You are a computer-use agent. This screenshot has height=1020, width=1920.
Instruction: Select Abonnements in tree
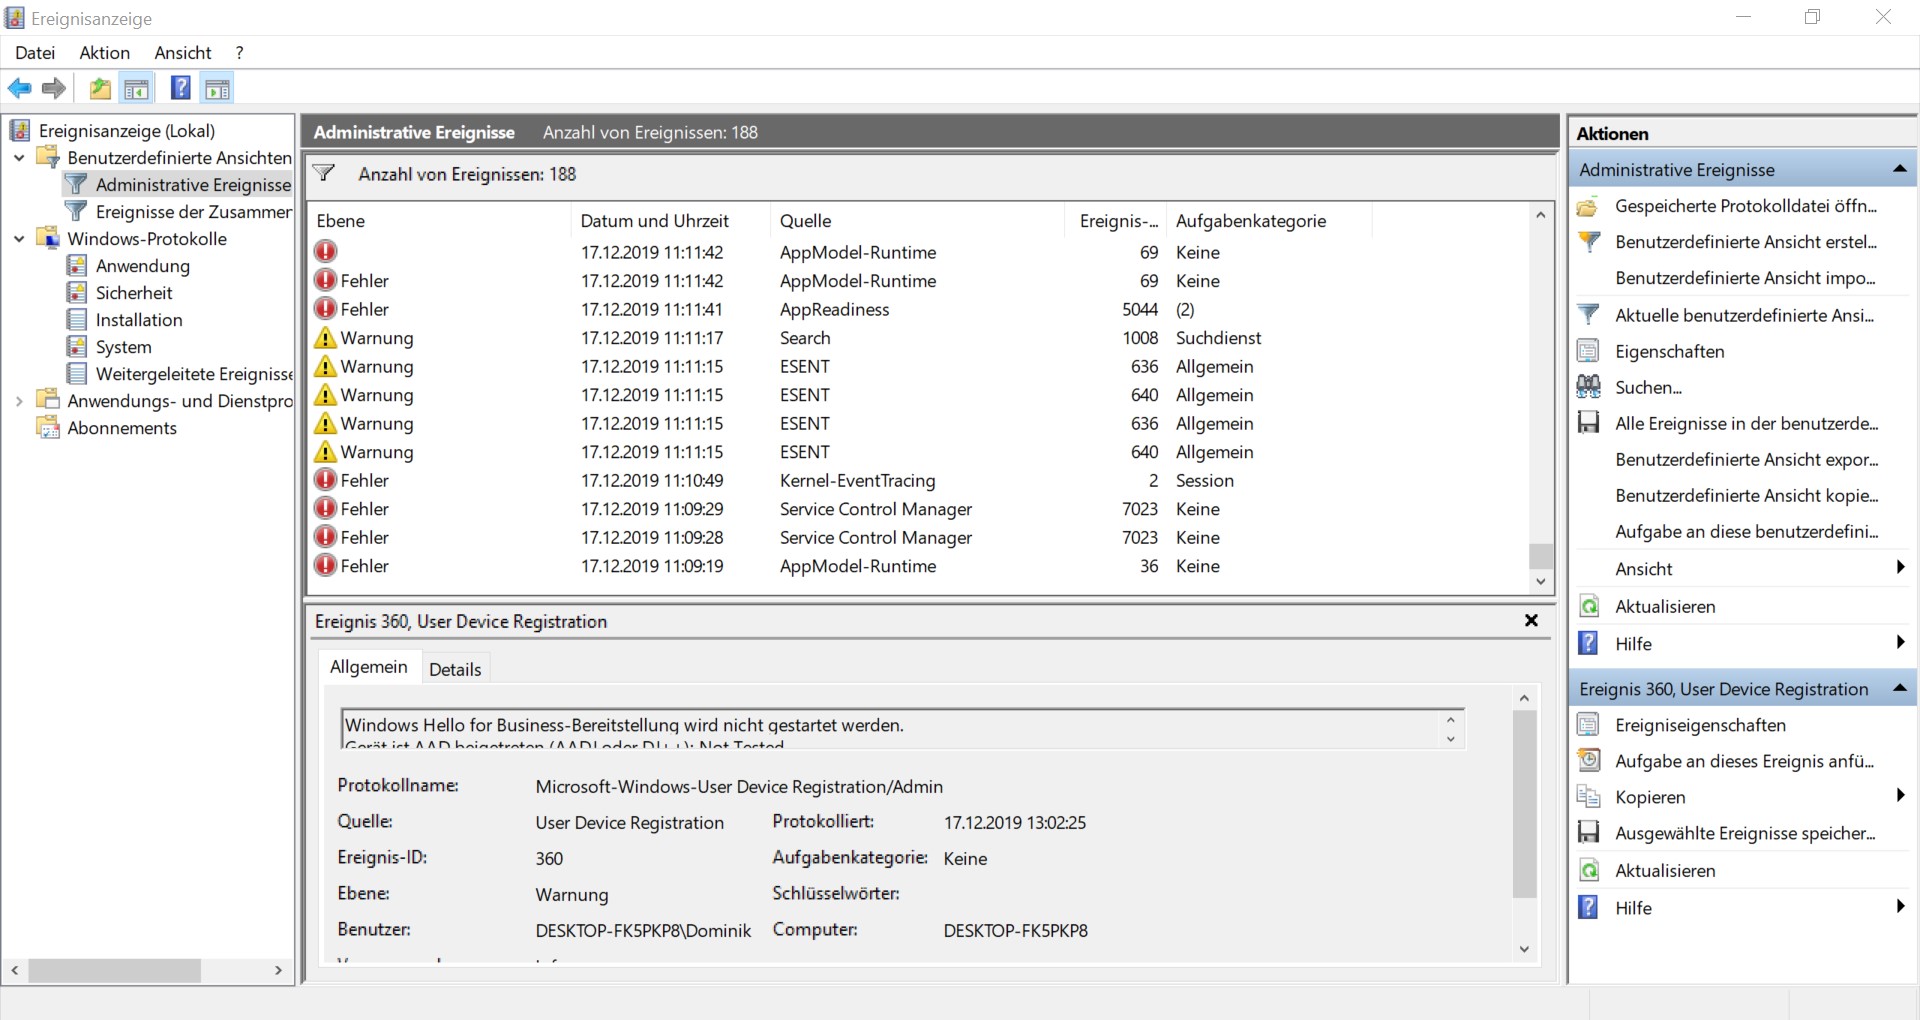tap(122, 428)
